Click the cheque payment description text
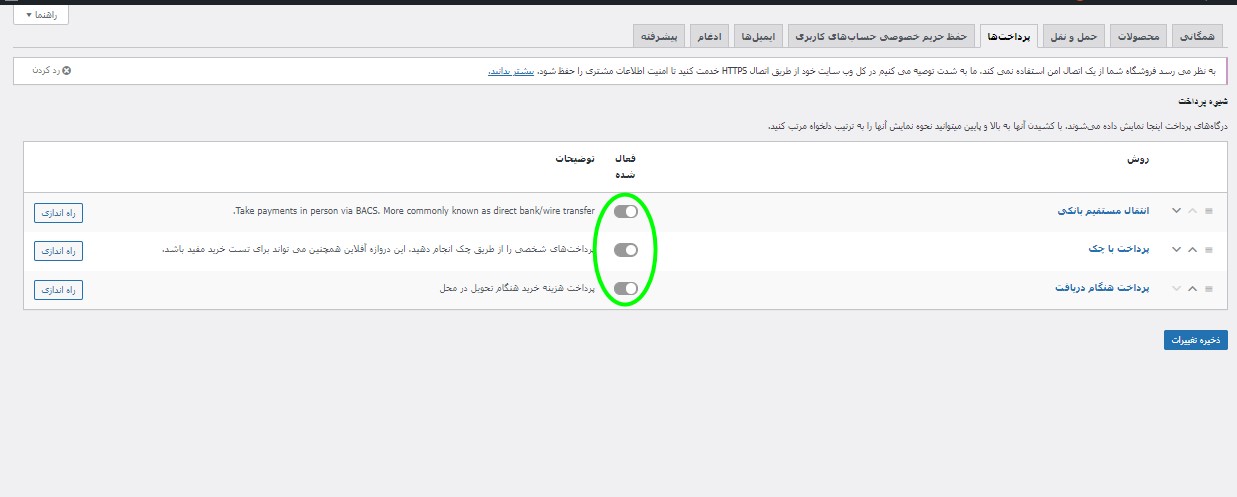Image resolution: width=1237 pixels, height=497 pixels. [x=379, y=249]
